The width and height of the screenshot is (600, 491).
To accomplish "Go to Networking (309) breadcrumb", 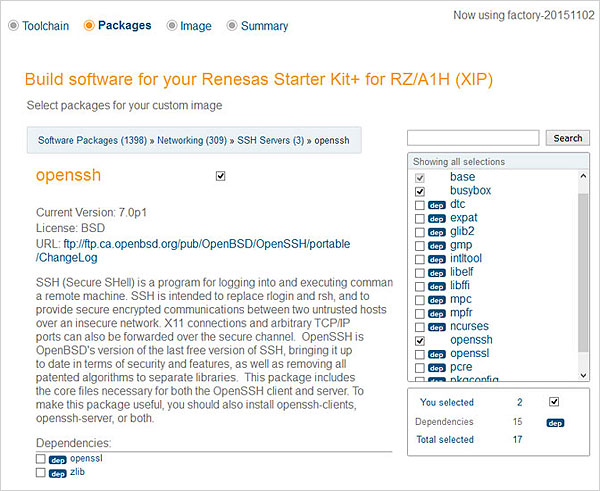I will click(192, 140).
